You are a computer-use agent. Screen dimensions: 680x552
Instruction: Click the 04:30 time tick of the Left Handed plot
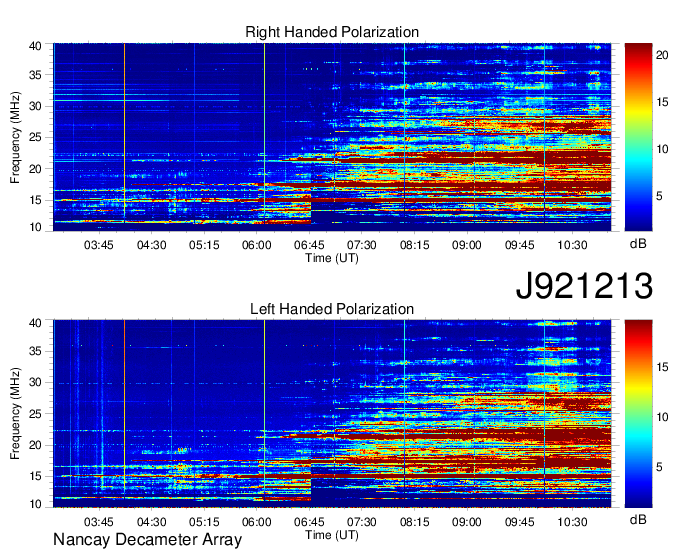click(151, 522)
